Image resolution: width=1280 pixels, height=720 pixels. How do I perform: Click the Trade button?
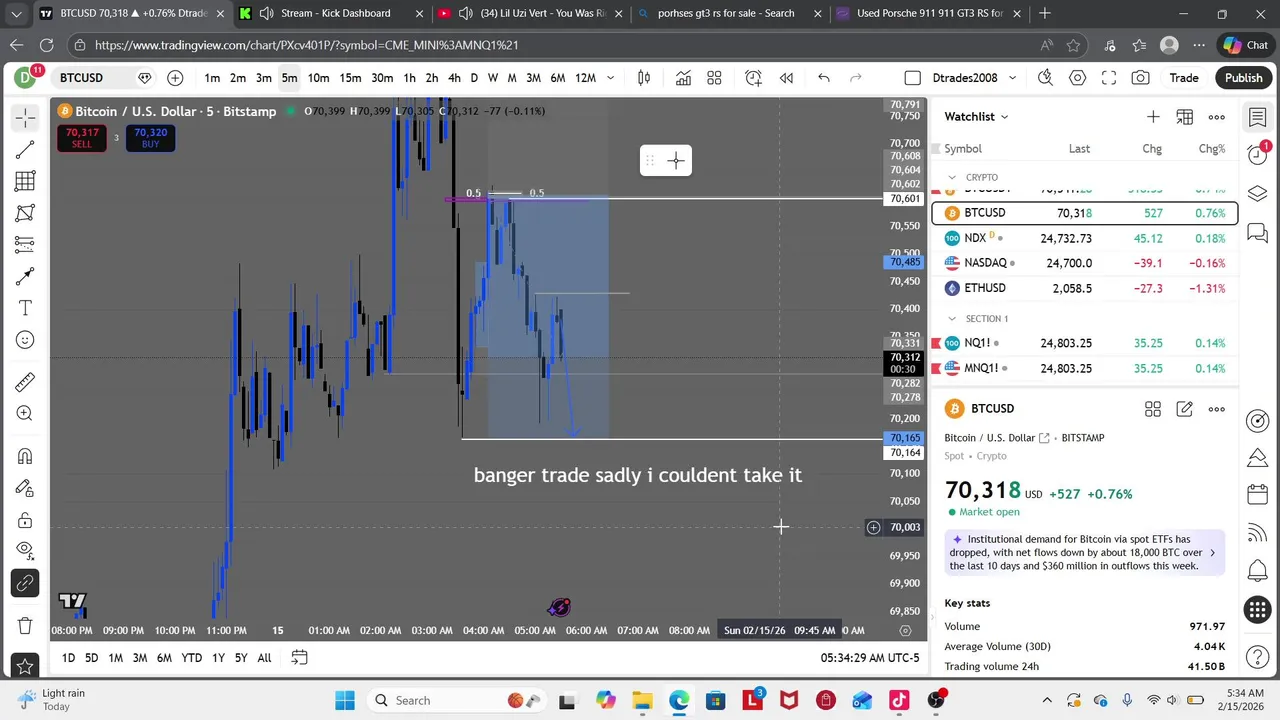[1184, 78]
